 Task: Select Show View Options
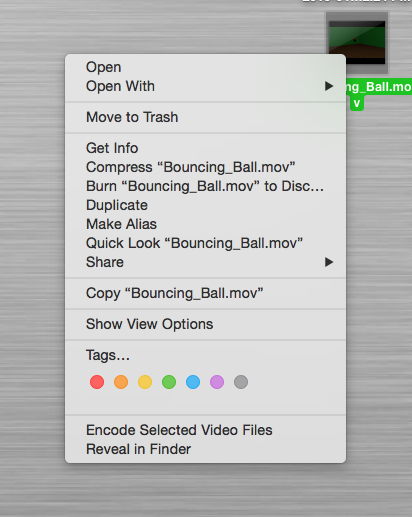[205, 324]
